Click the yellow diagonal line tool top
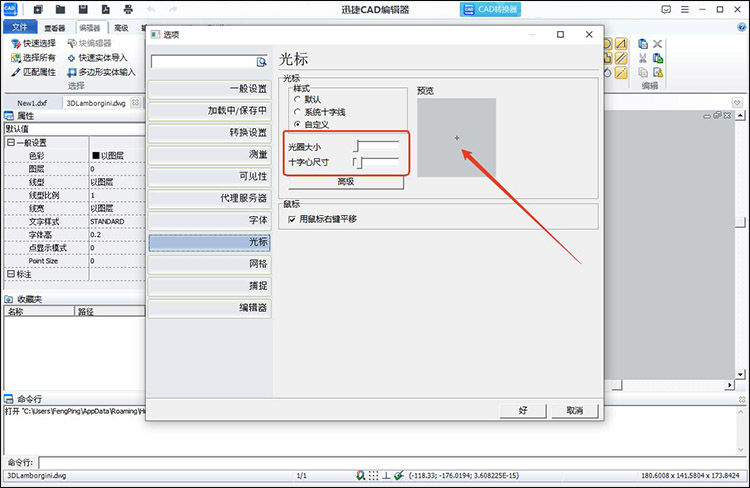This screenshot has height=488, width=750. tap(621, 44)
